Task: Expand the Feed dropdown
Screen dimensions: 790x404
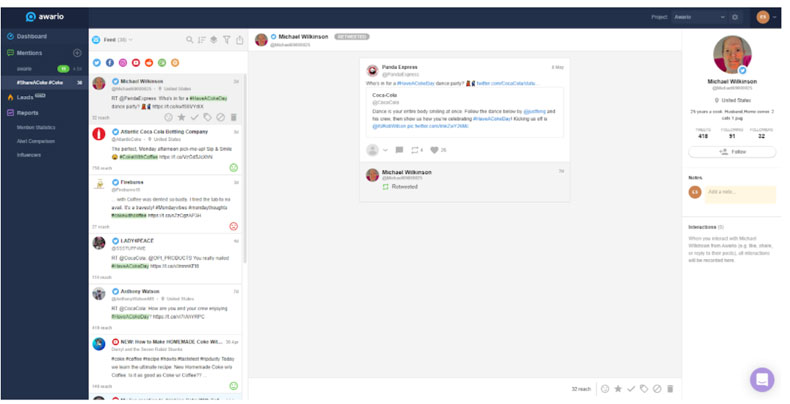Action: (118, 40)
